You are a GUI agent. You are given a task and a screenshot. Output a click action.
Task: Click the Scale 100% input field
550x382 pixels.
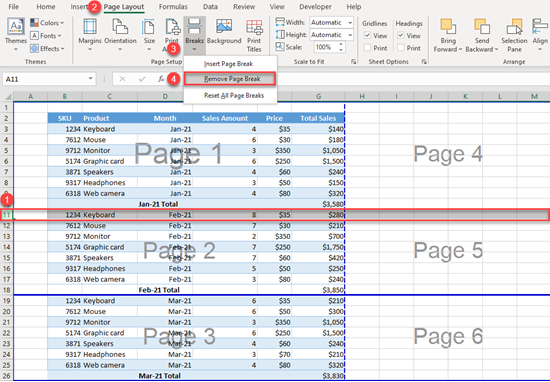(x=324, y=47)
